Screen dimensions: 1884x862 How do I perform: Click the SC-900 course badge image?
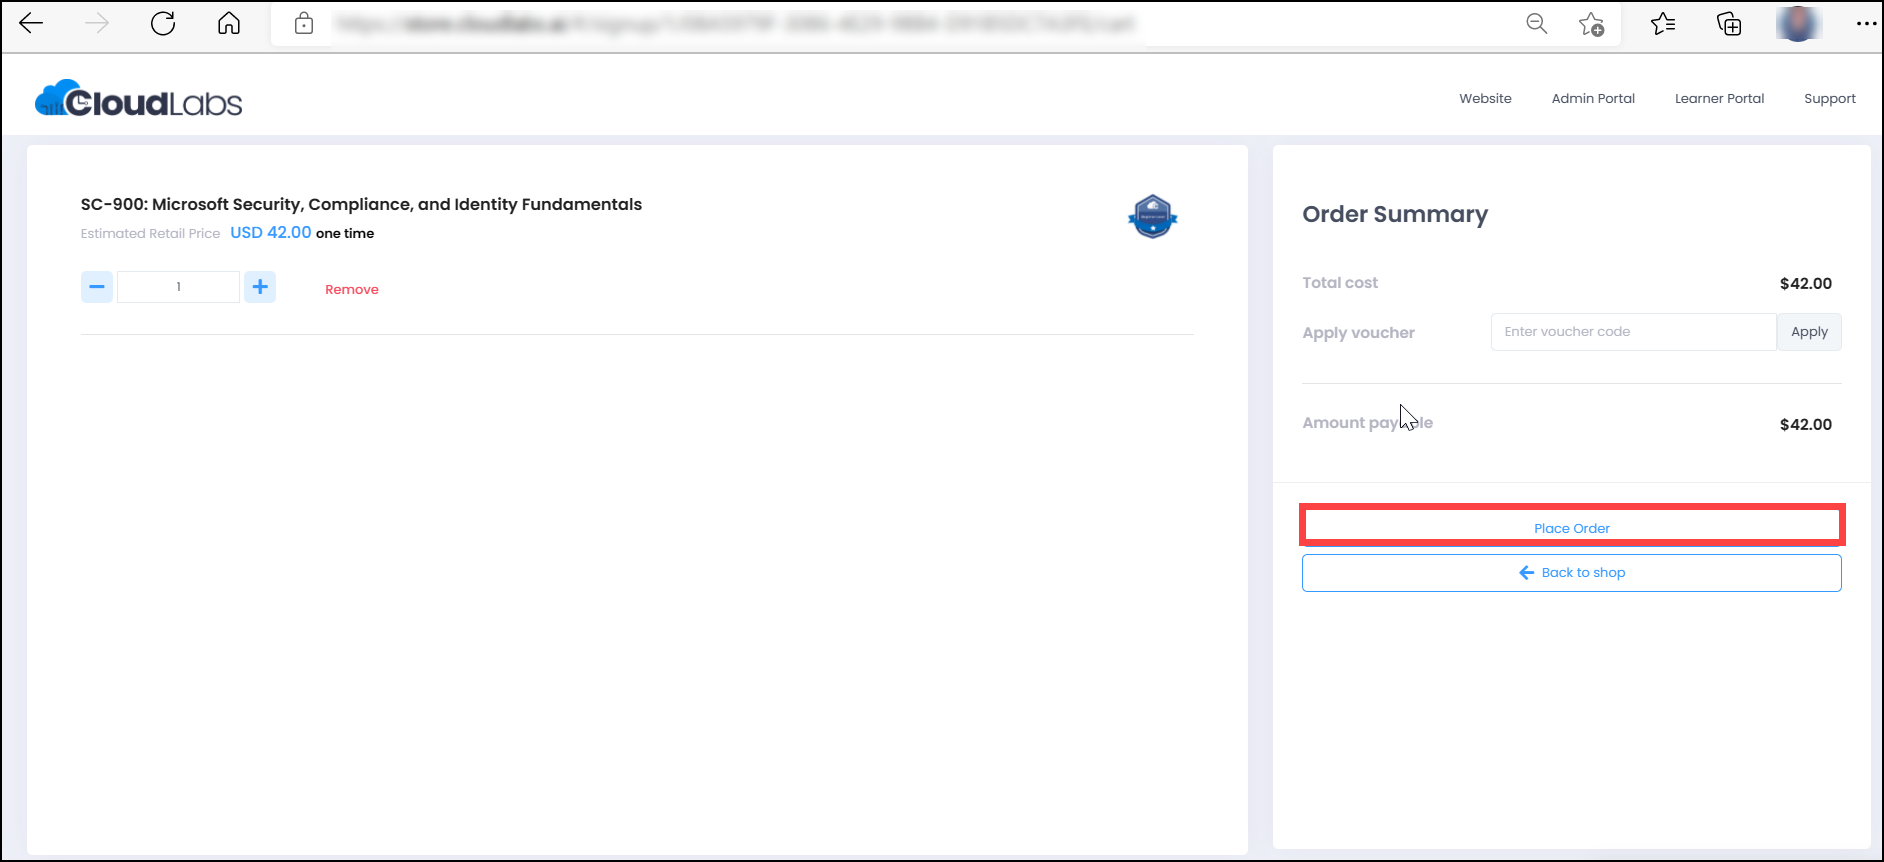[1153, 216]
